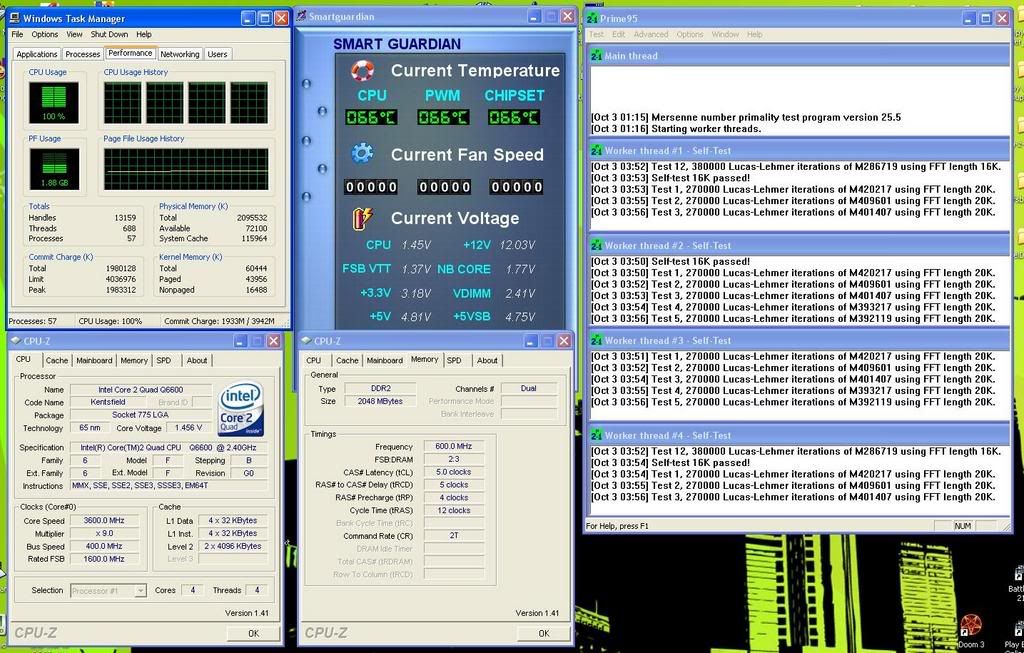Open the Memory tab in CPU-Z processor window
Screen dimensions: 1024x653
point(134,360)
